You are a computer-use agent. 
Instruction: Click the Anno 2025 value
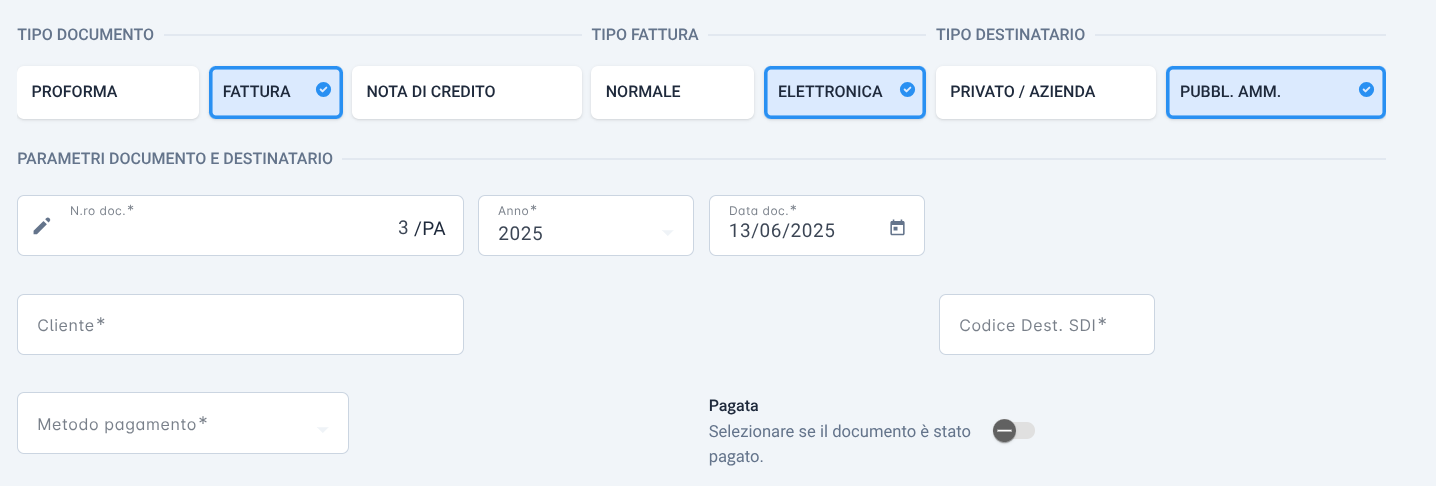520,233
